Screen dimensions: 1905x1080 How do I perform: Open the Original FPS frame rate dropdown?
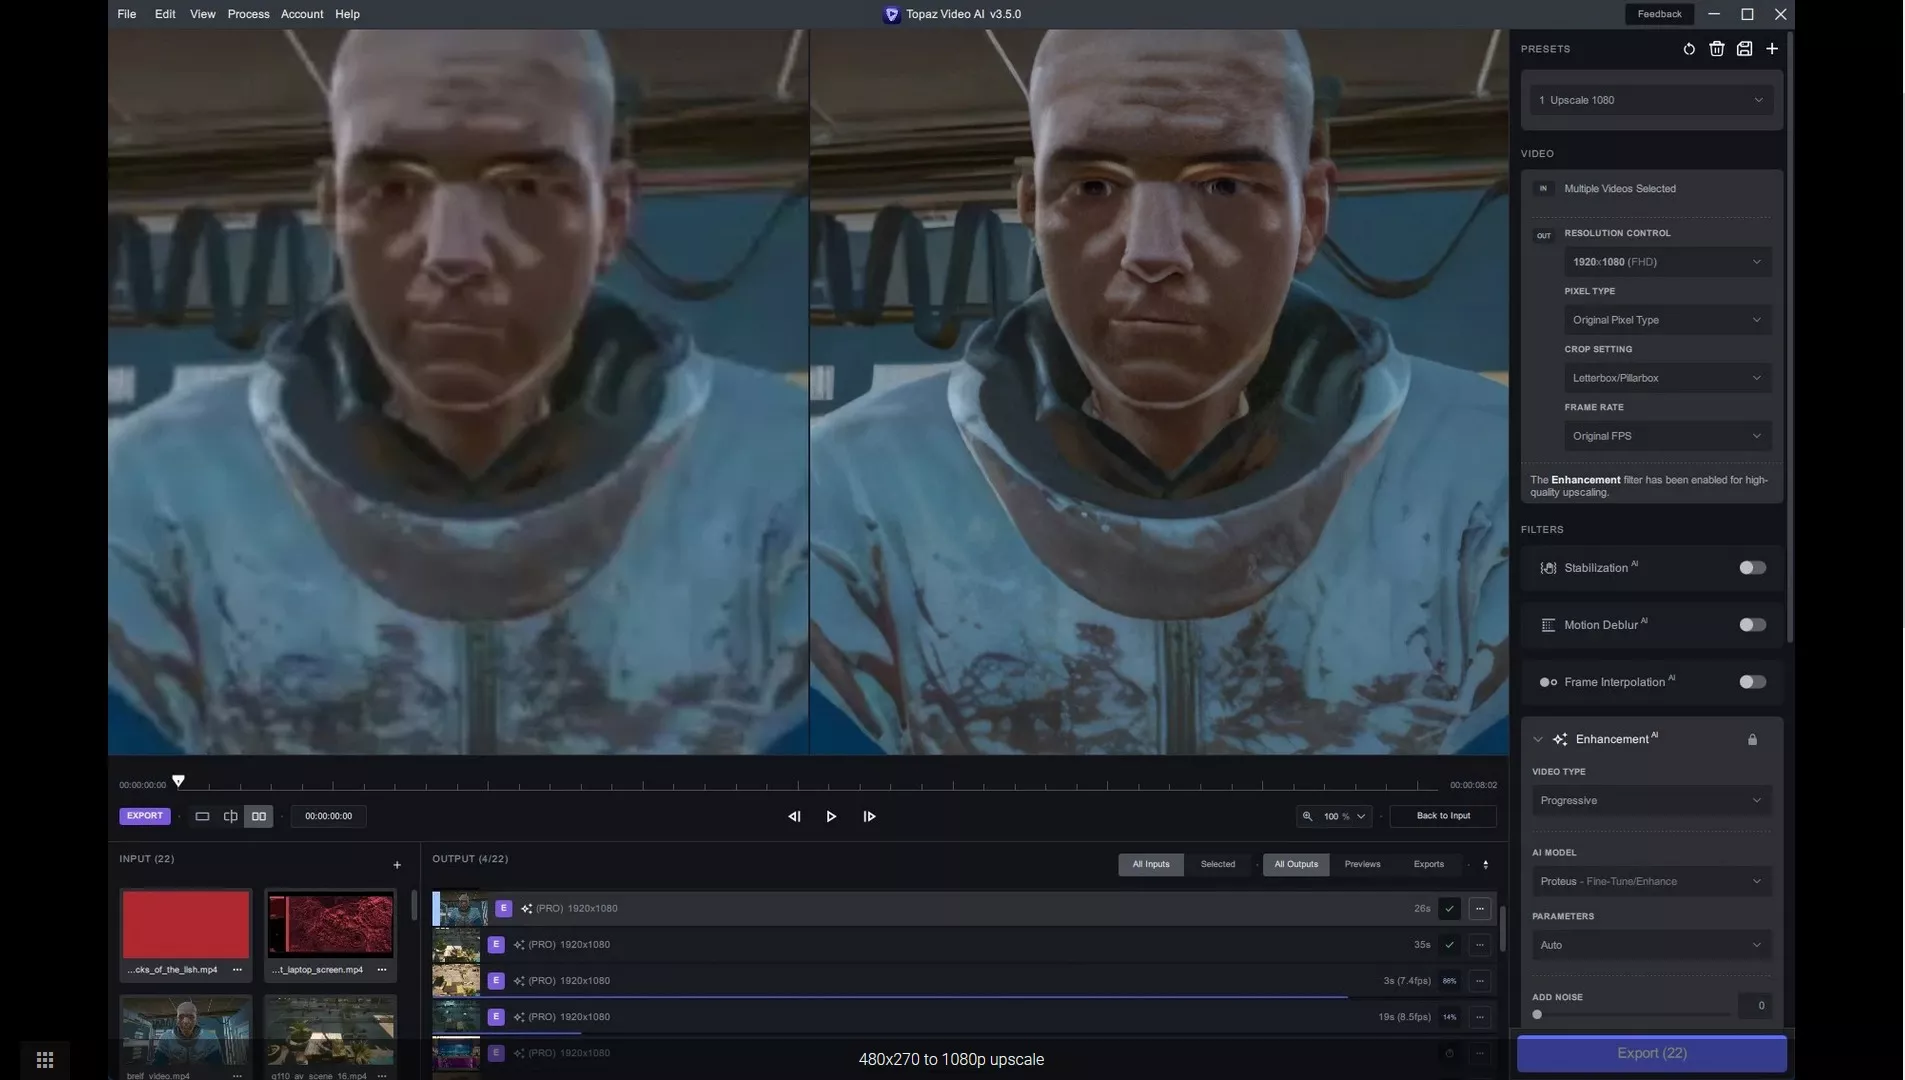1667,436
